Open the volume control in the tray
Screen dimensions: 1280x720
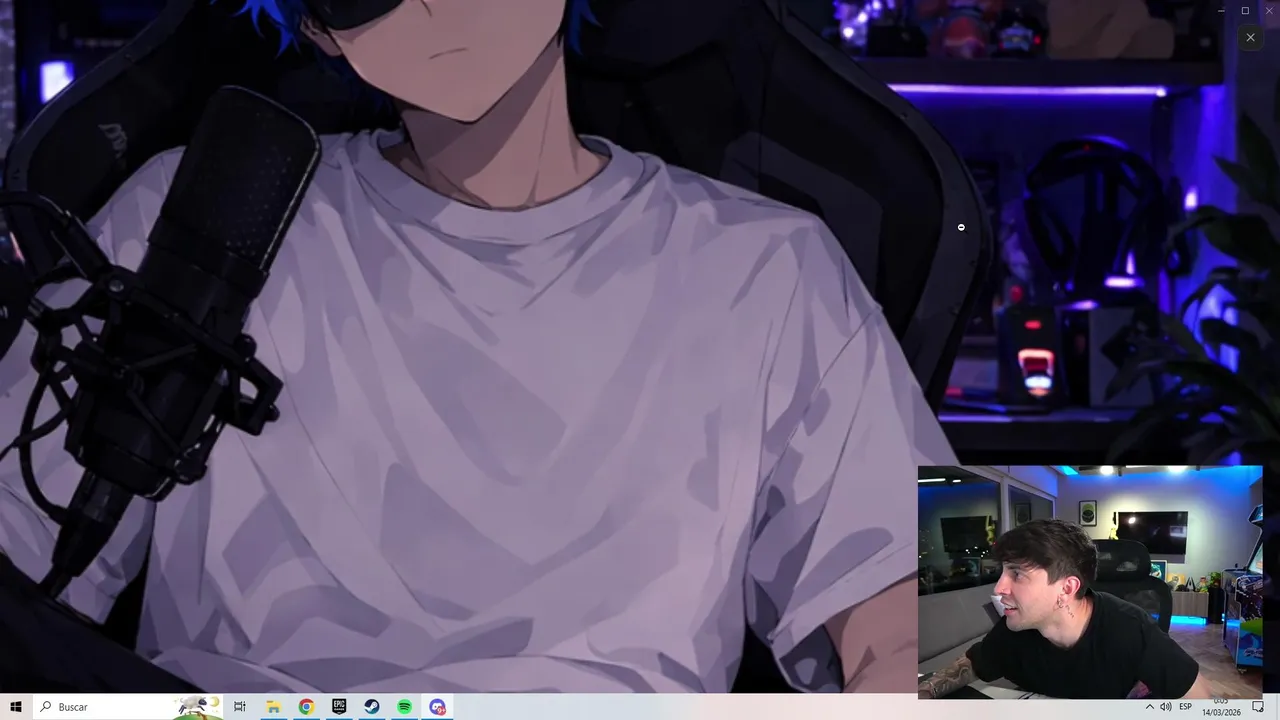[1166, 707]
